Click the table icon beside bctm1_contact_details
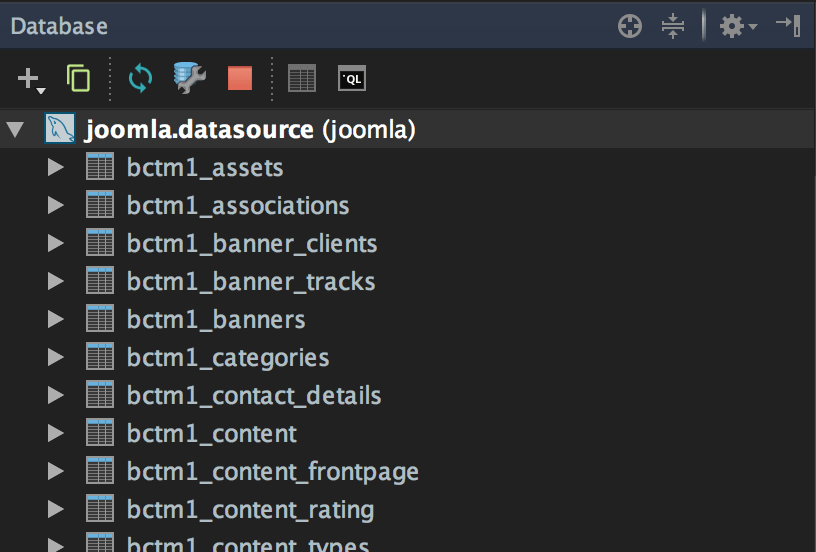The height and width of the screenshot is (552, 816). 100,394
